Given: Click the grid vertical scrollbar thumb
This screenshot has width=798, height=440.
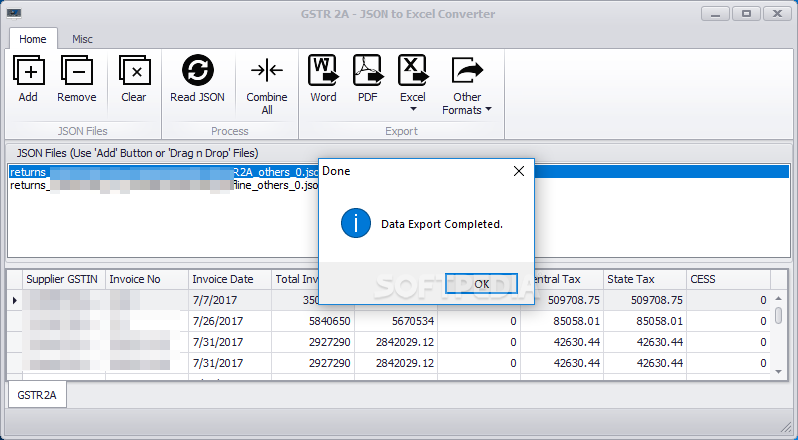Looking at the screenshot, I should [779, 315].
